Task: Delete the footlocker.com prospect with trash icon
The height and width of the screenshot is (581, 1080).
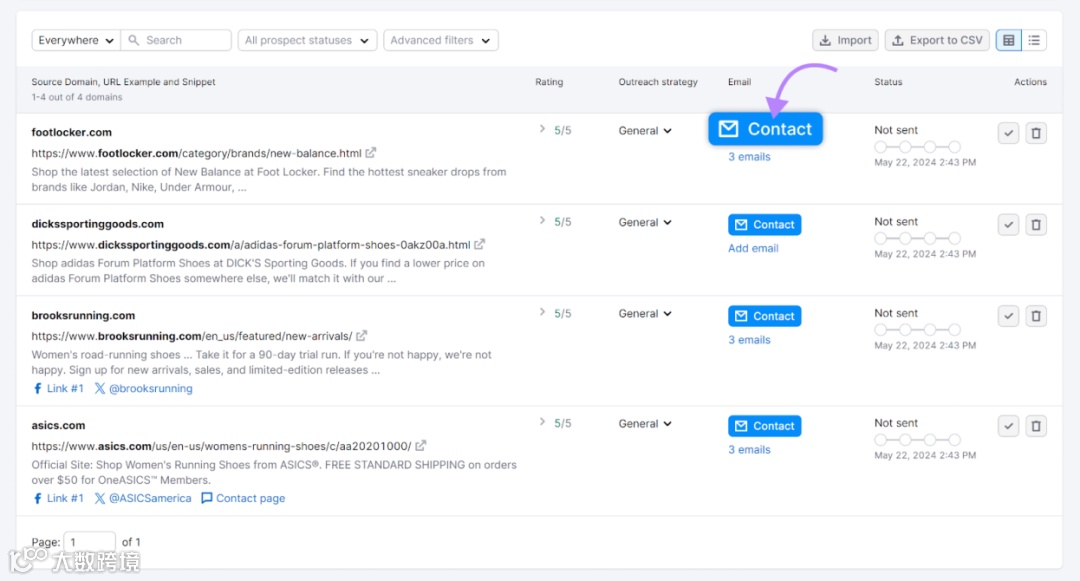Action: 1036,133
